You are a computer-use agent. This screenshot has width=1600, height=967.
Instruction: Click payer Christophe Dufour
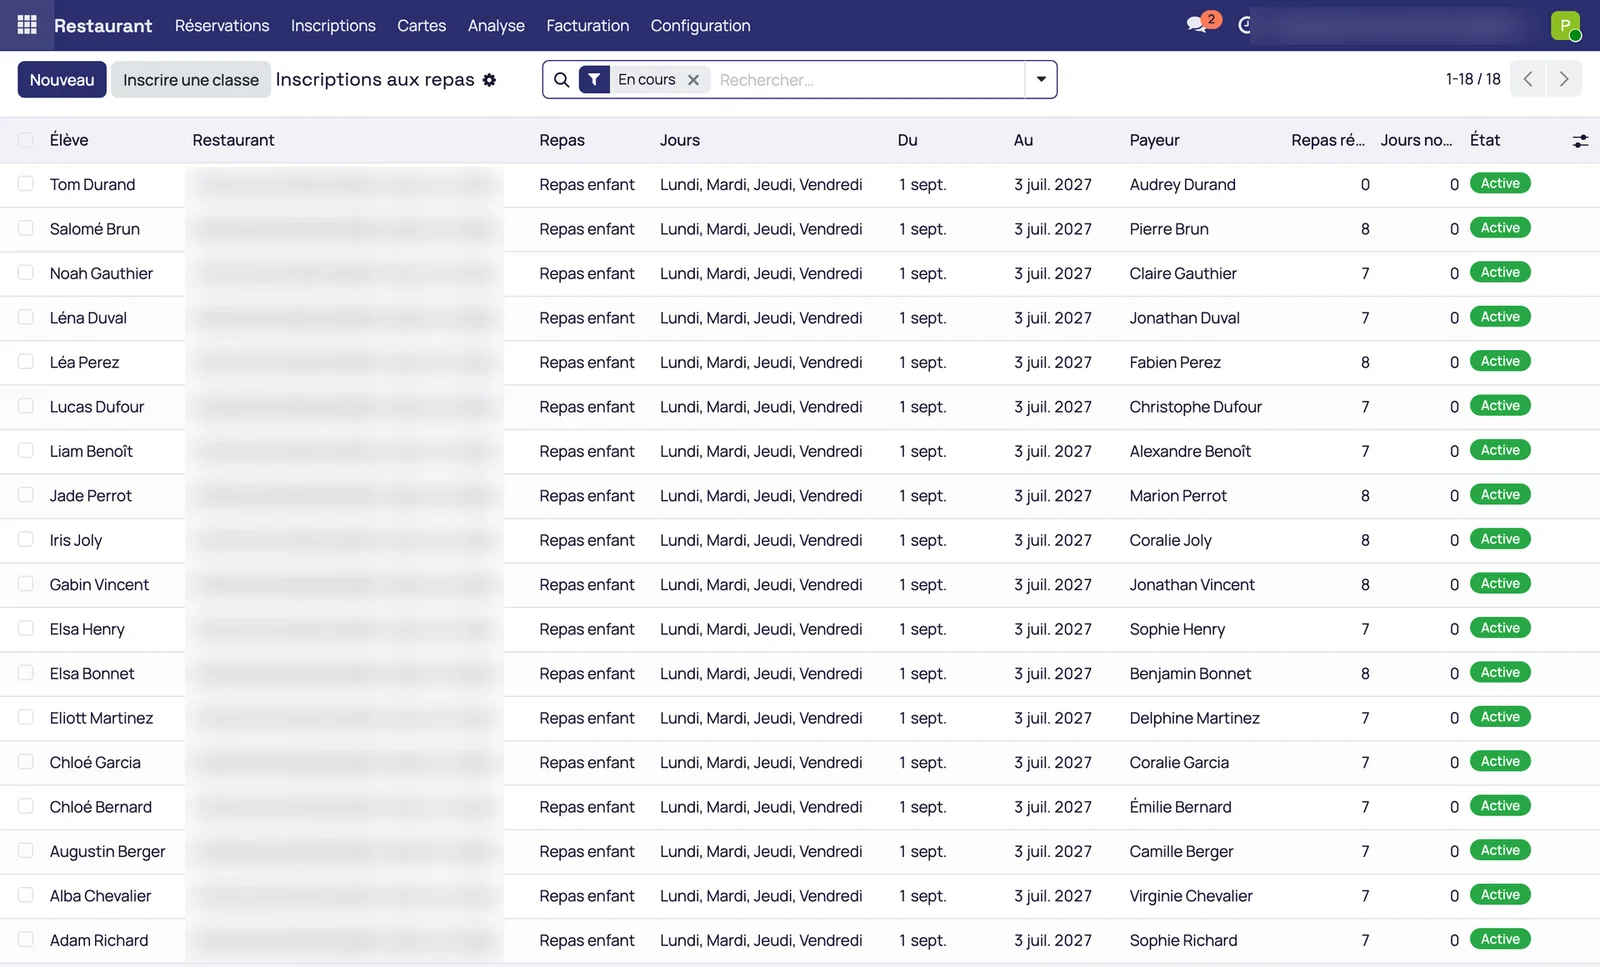(x=1195, y=407)
